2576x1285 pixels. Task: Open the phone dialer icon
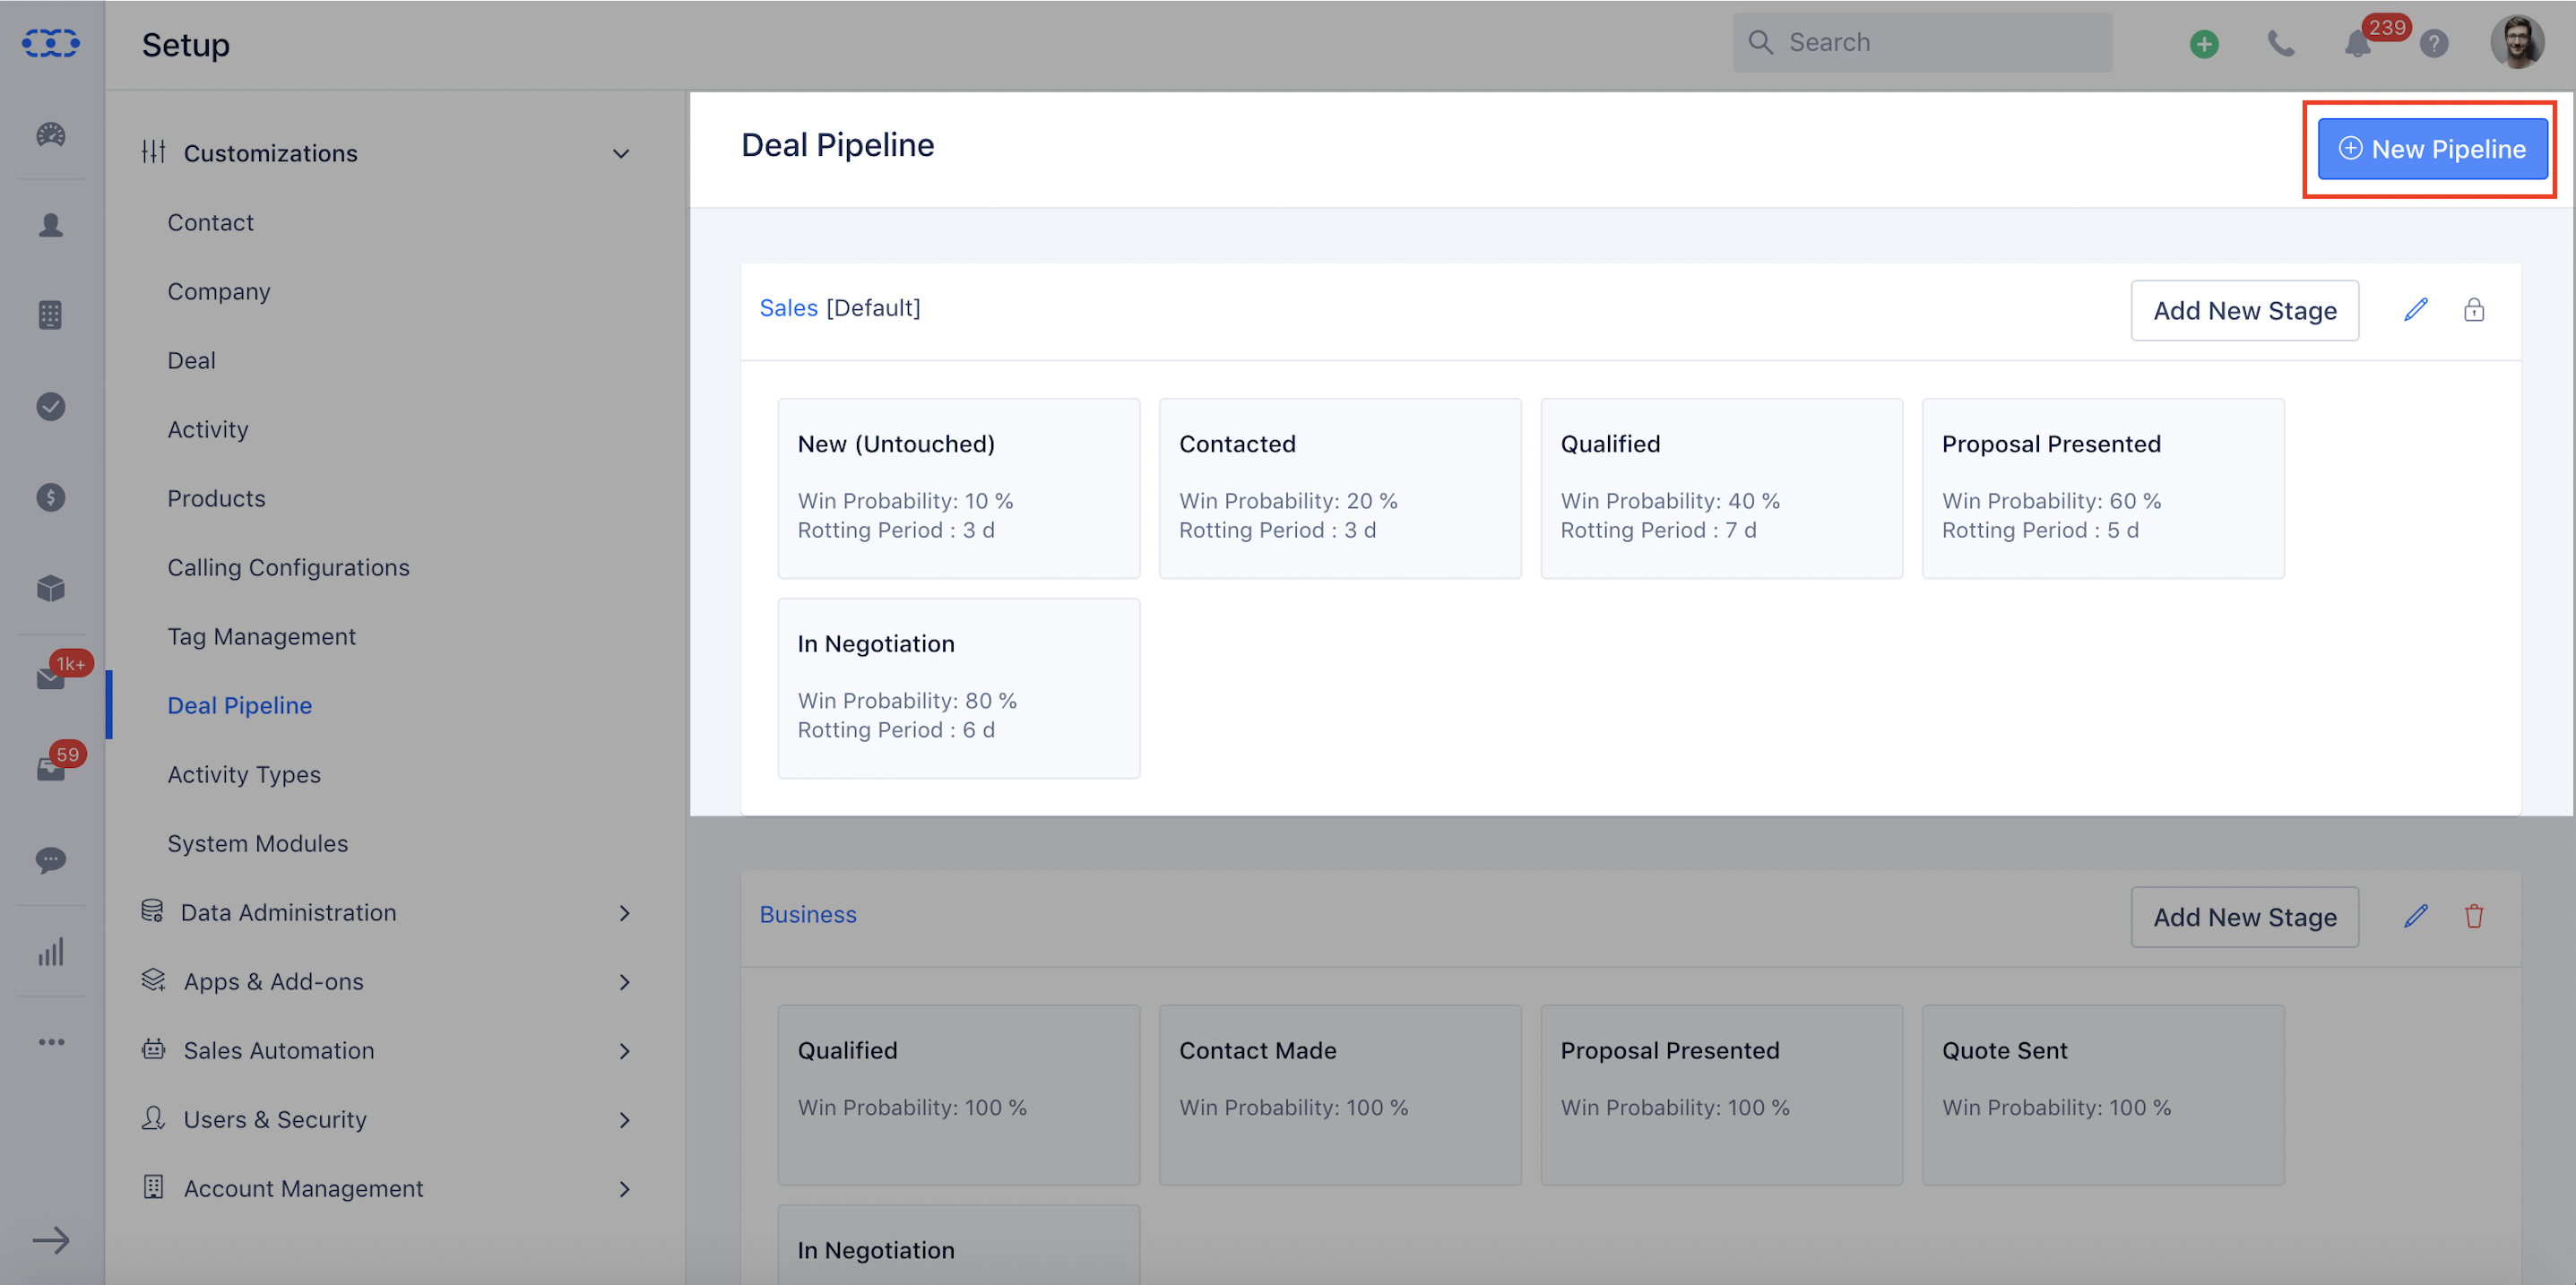(2281, 43)
